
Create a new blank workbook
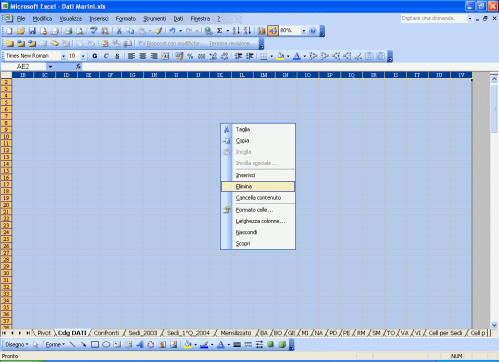(9, 31)
